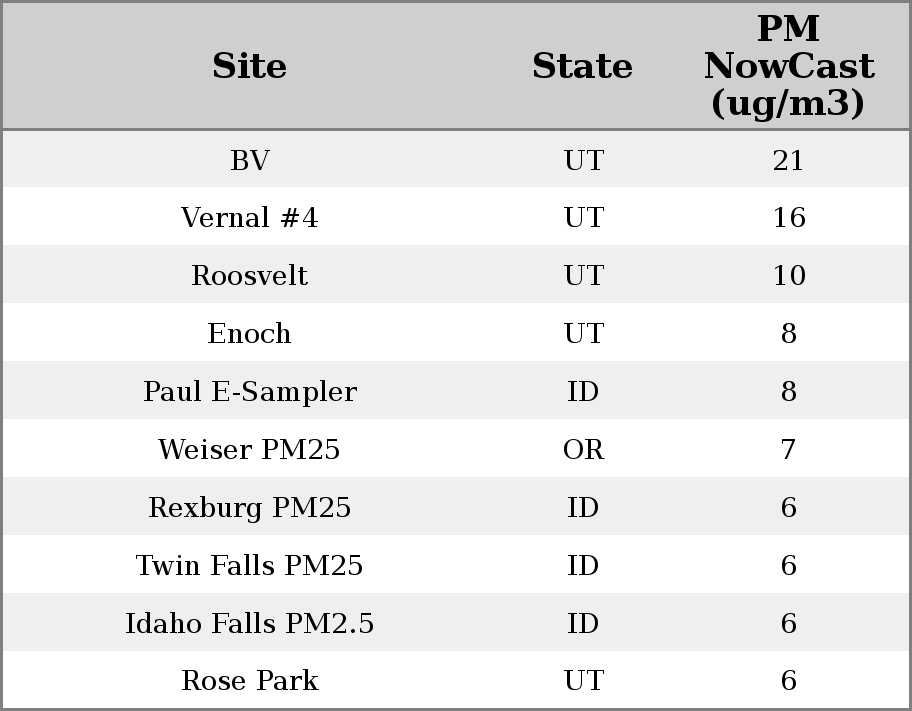This screenshot has height=711, width=912.
Task: Click the OR state cell
Action: coord(583,450)
